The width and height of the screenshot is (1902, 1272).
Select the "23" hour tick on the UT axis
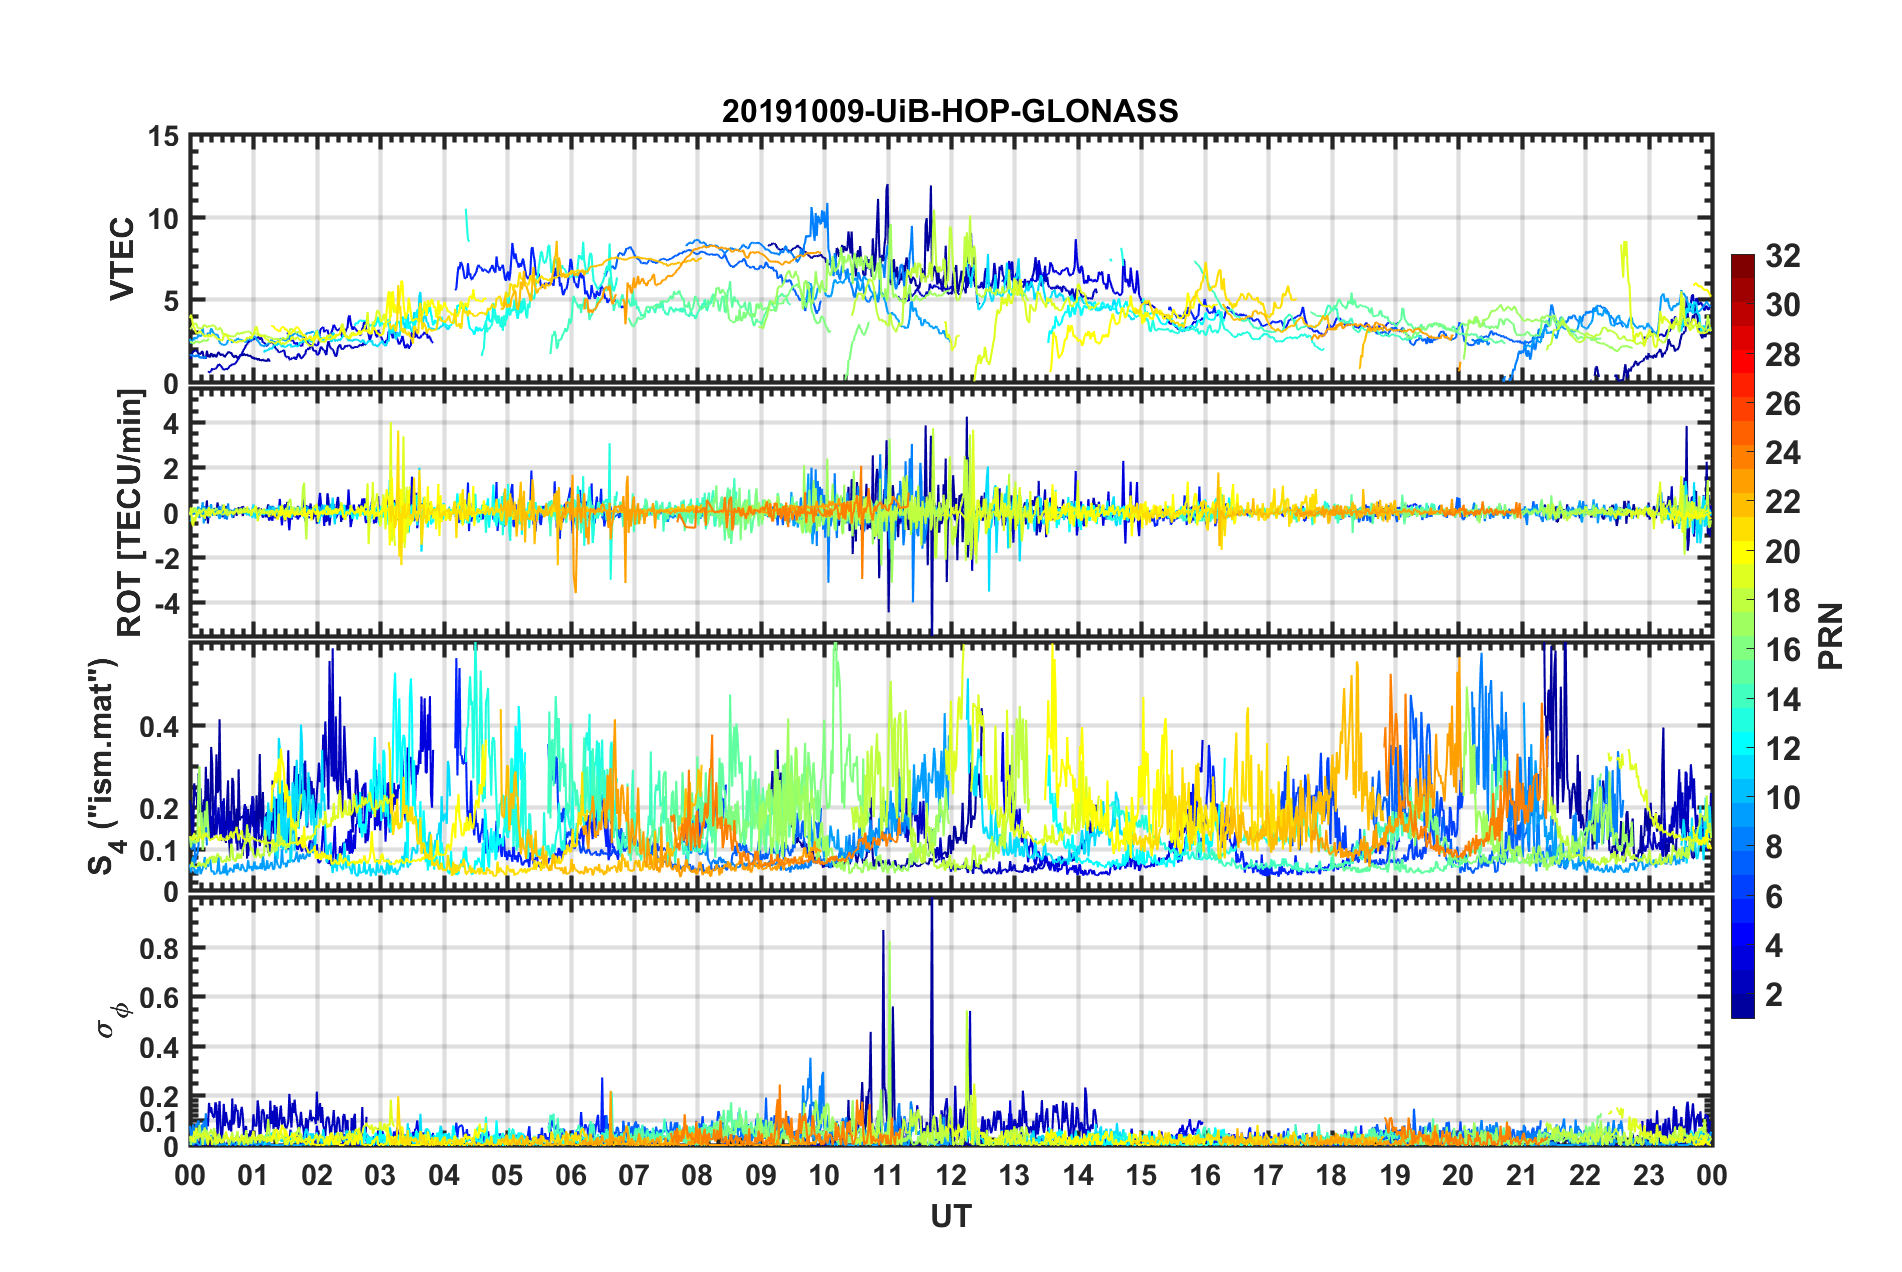[x=1648, y=1175]
